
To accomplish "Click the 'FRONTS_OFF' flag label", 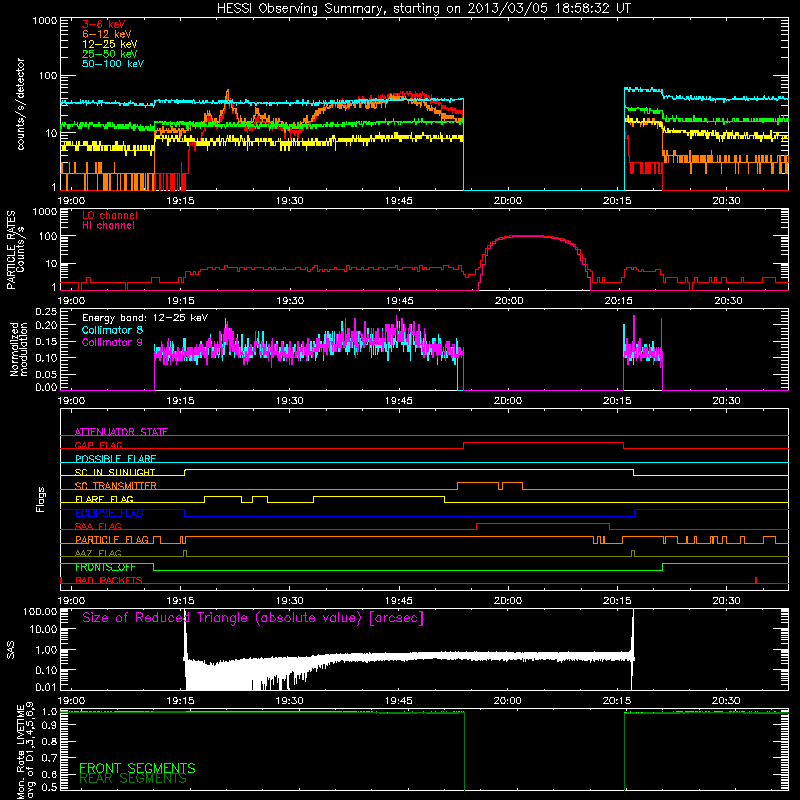I will [105, 567].
